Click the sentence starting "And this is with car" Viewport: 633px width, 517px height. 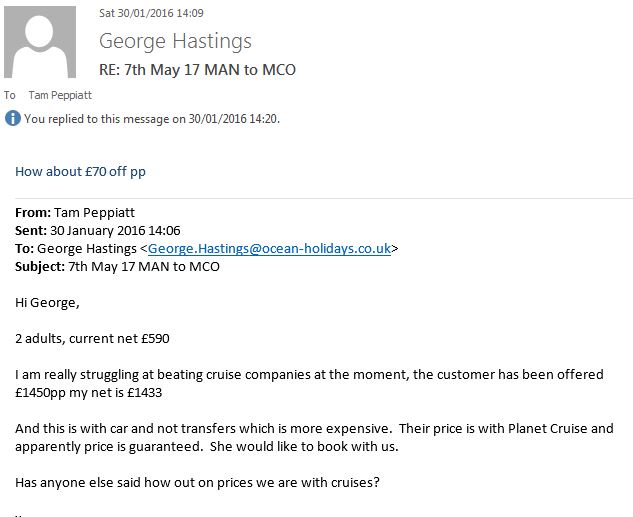click(314, 428)
